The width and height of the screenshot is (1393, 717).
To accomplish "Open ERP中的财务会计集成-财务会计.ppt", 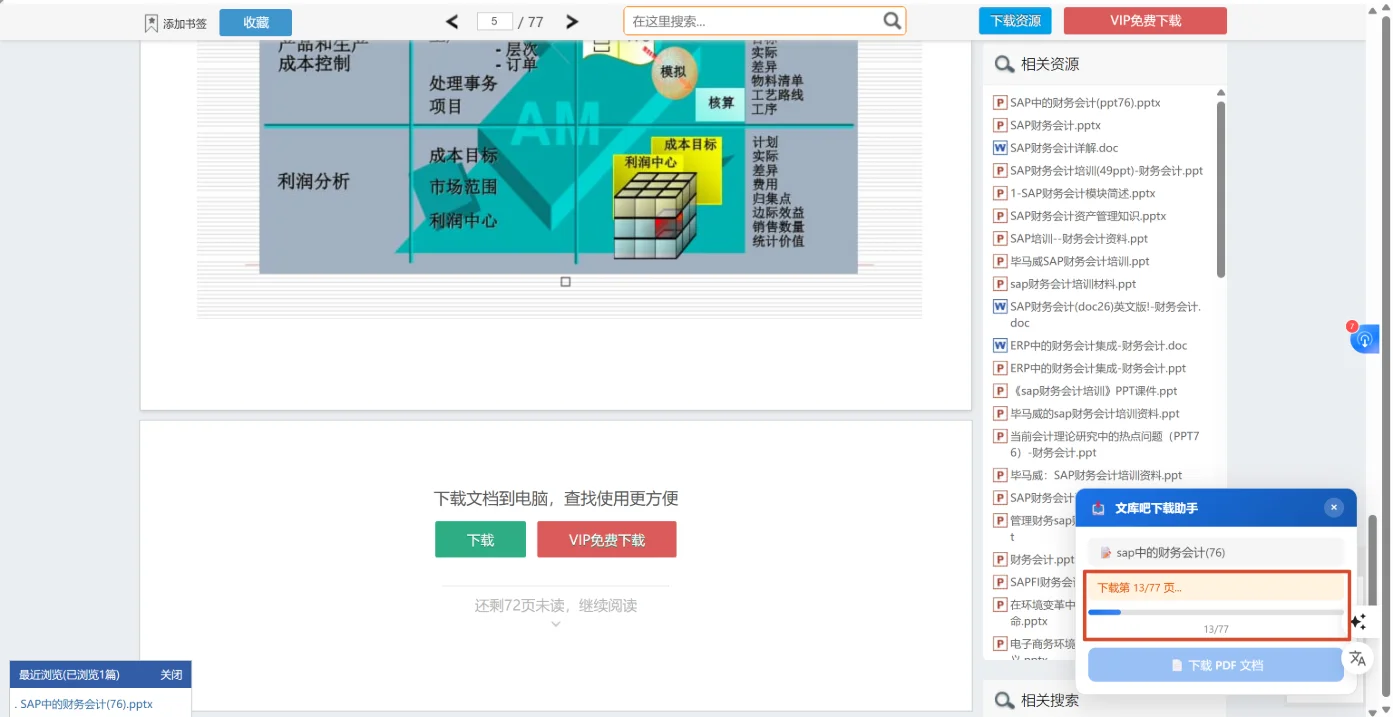I will click(1098, 369).
